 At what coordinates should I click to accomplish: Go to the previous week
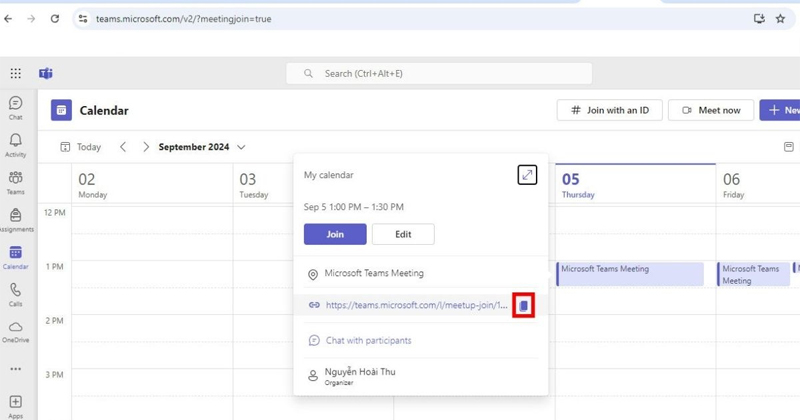123,147
